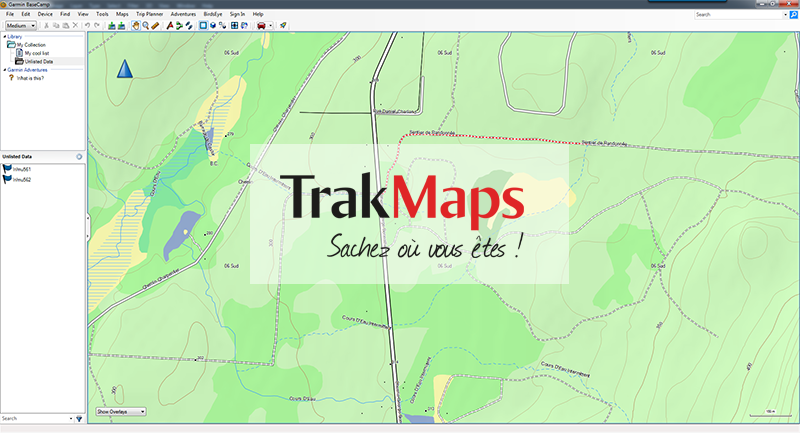800x433 pixels.
Task: Select 'My cool list' in Library
Action: click(36, 53)
